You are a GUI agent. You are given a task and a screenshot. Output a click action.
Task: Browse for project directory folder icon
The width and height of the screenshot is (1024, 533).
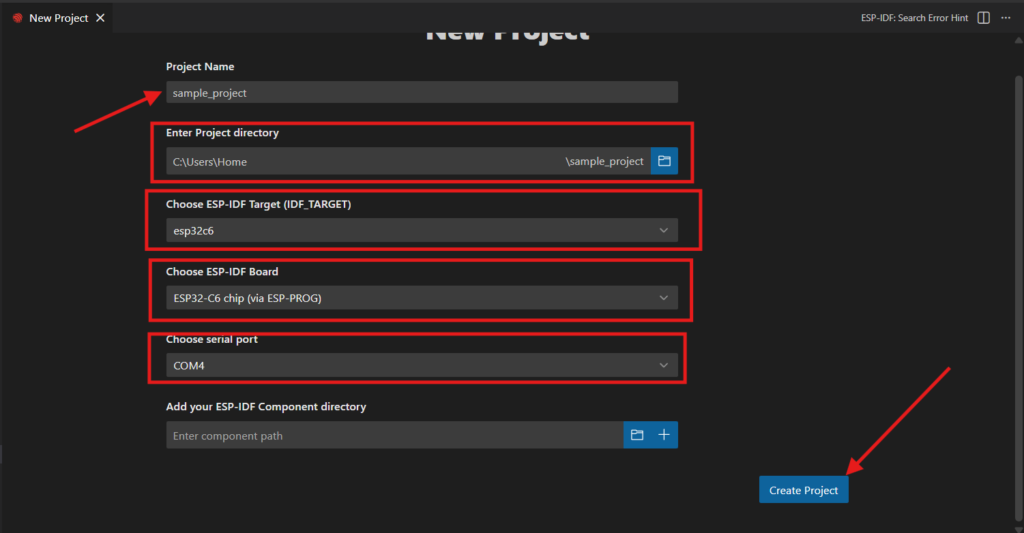pyautogui.click(x=664, y=161)
